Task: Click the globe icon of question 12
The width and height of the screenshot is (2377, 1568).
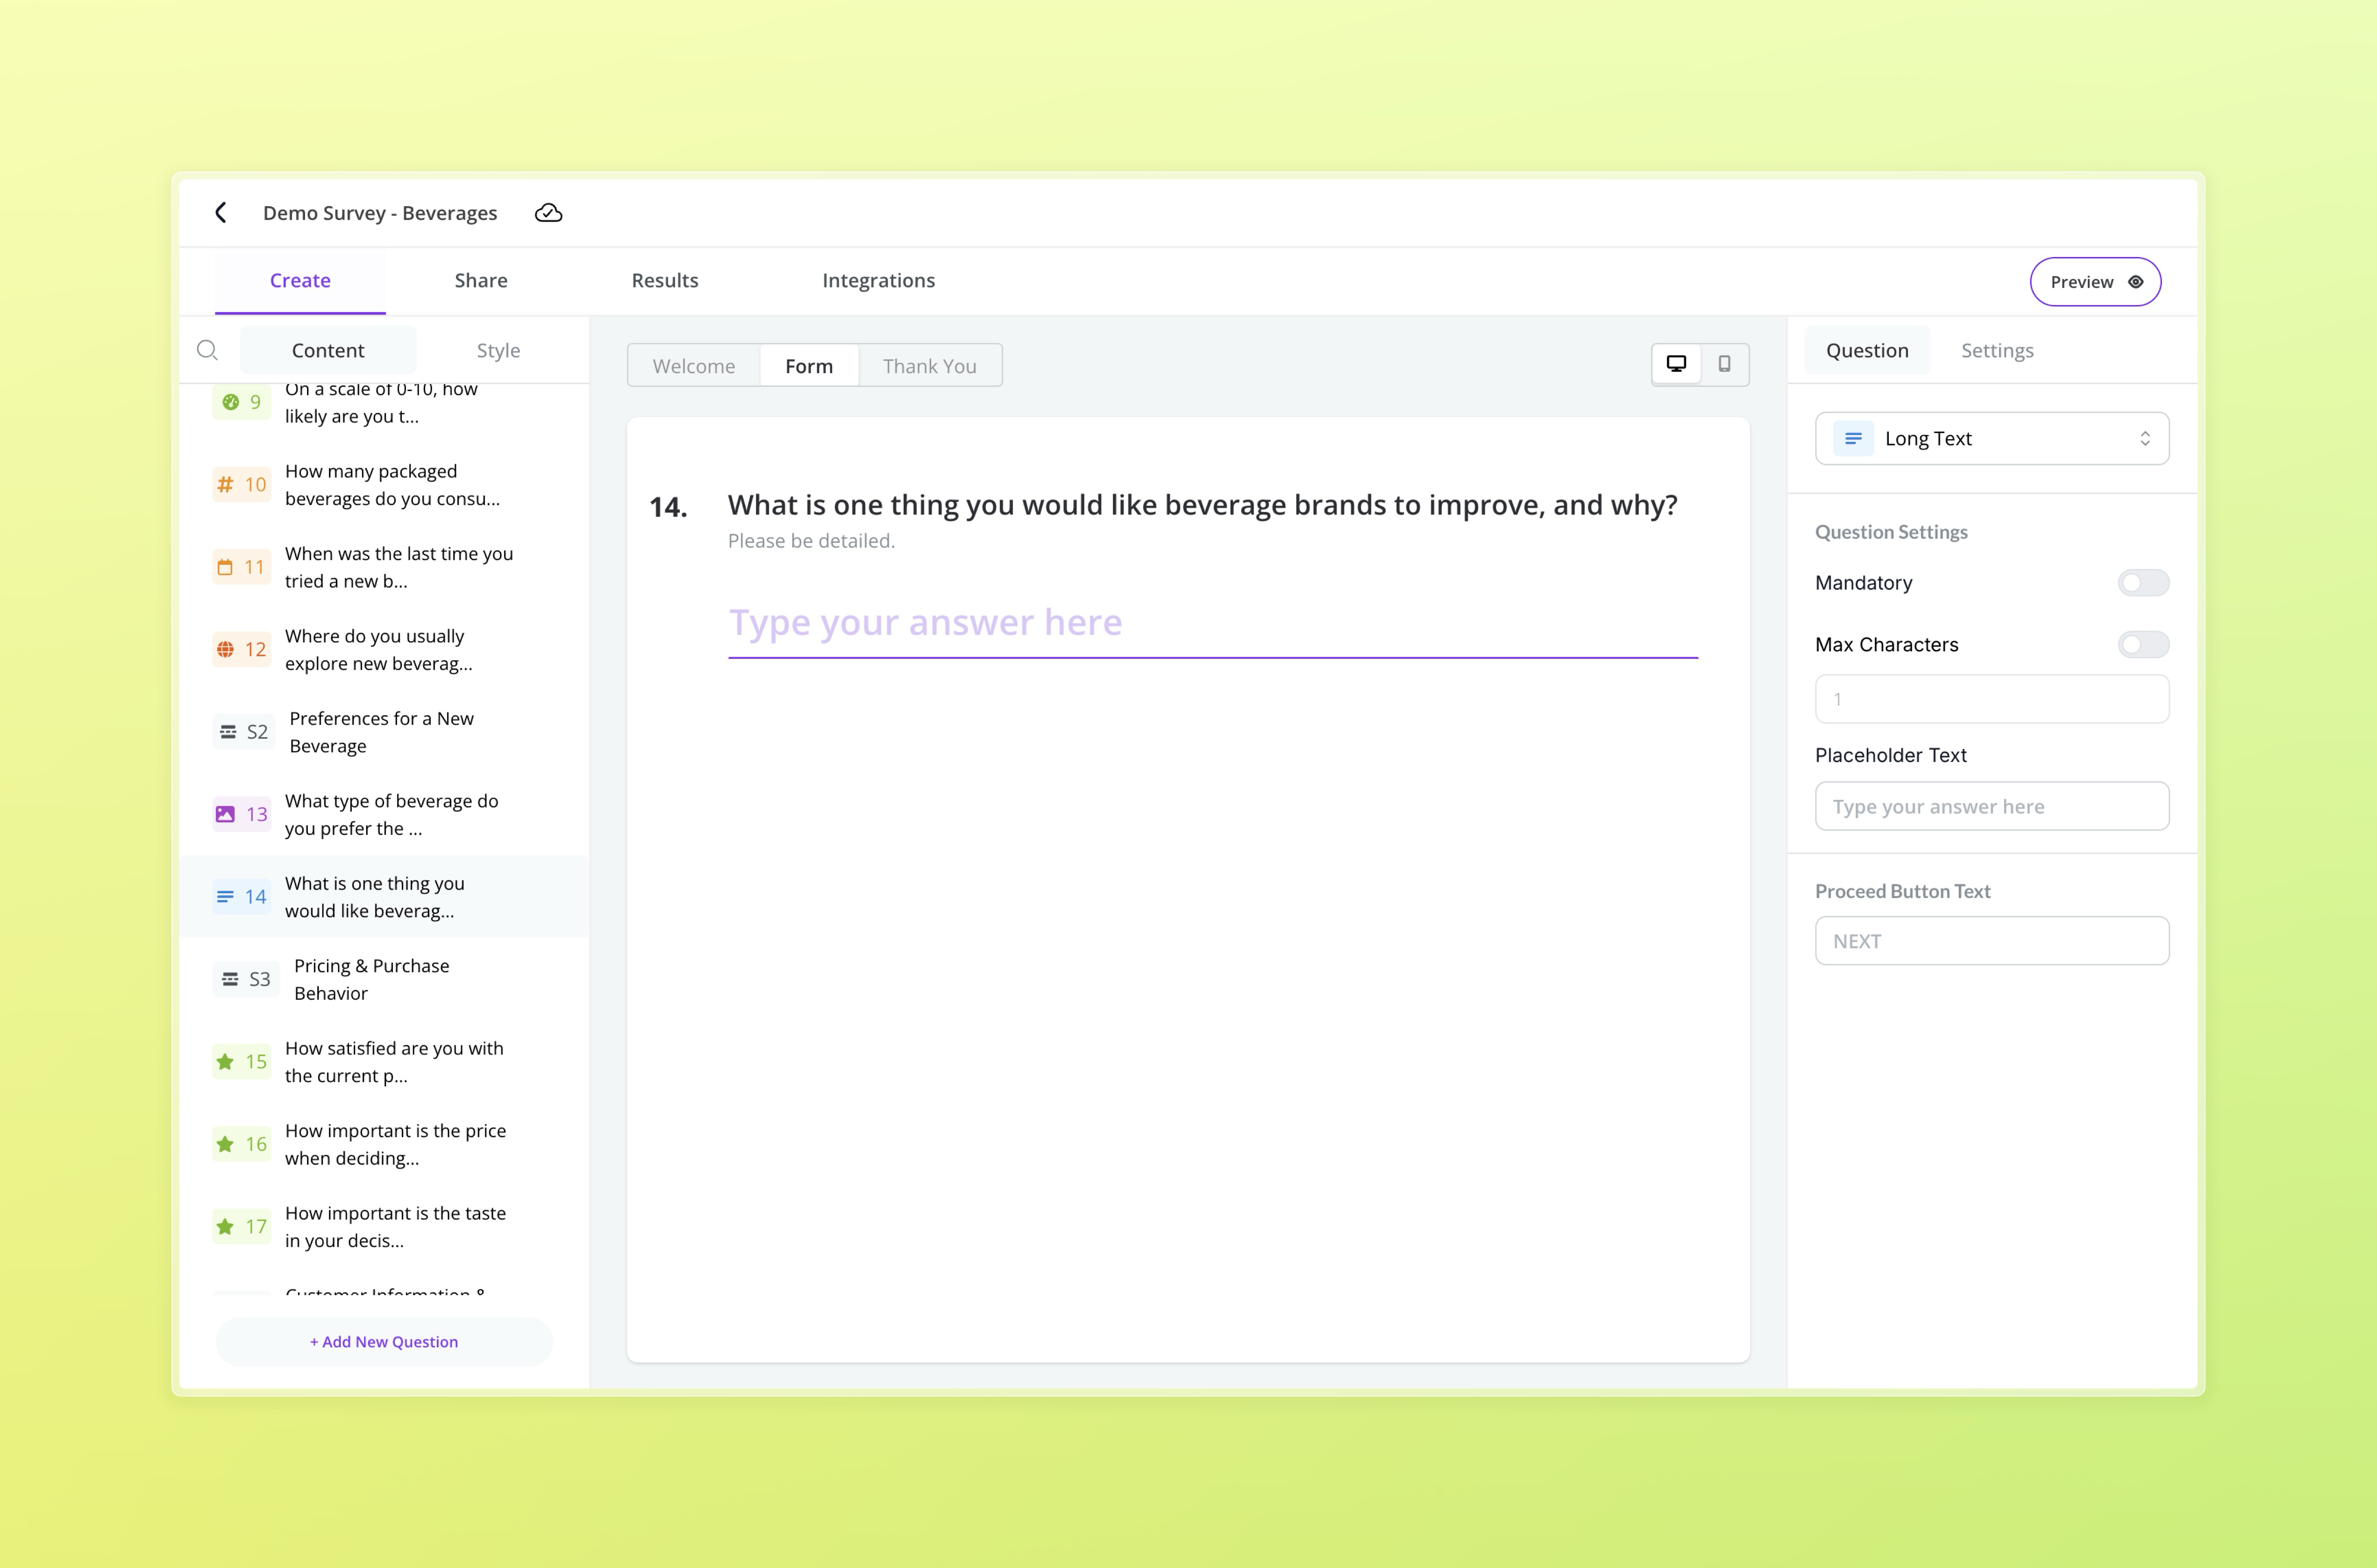Action: pyautogui.click(x=226, y=650)
